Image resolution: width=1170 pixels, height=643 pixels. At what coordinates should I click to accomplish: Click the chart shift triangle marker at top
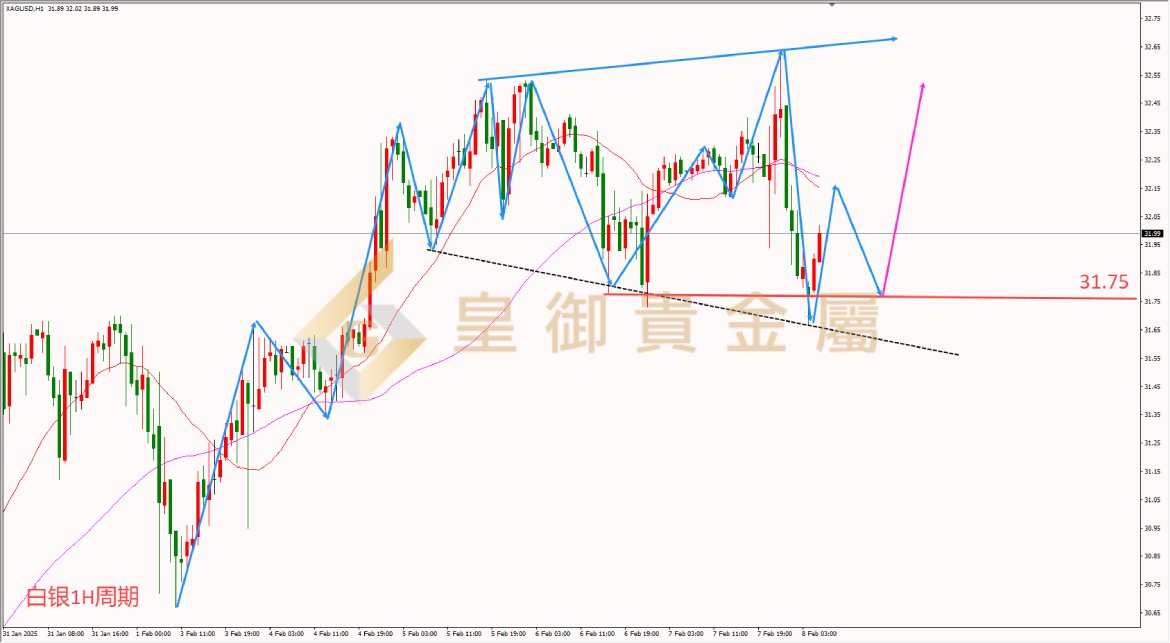(x=832, y=4)
